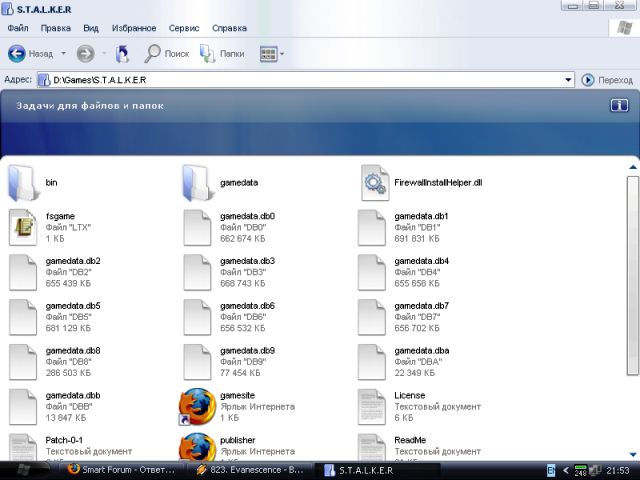The image size is (640, 480).
Task: Select FirewallInstallHelper.dll gear icon
Action: tap(375, 183)
